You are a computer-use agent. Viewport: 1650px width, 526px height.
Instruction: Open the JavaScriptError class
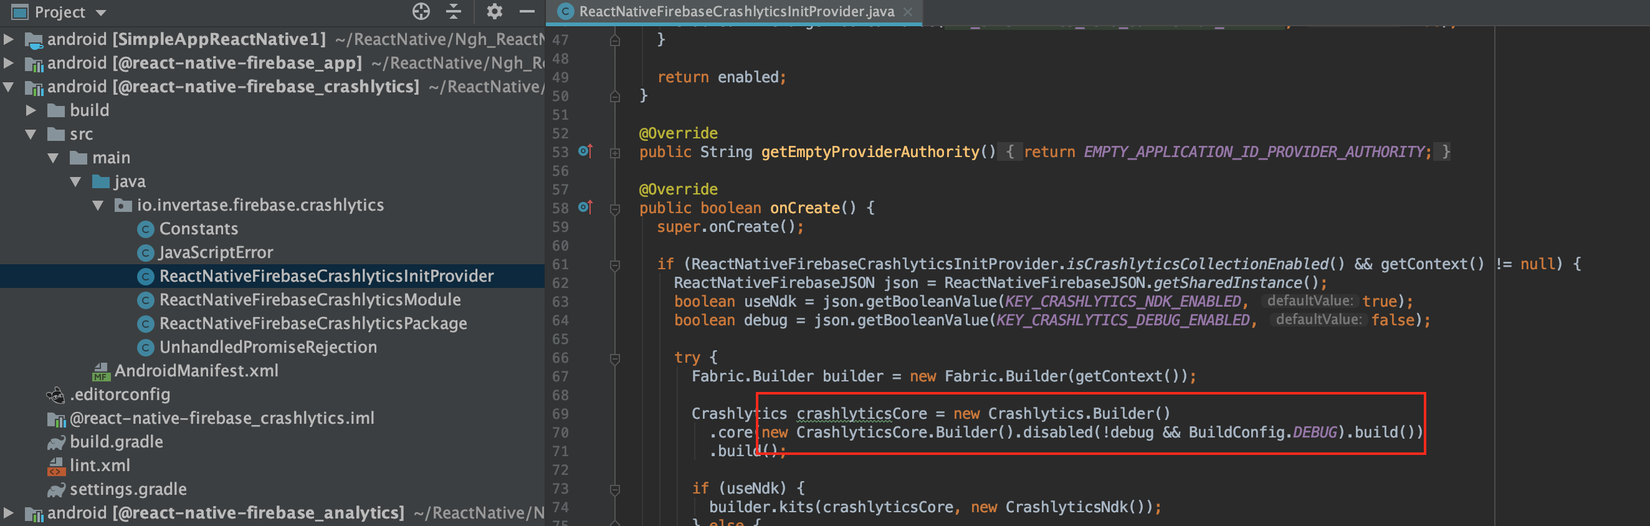(216, 253)
